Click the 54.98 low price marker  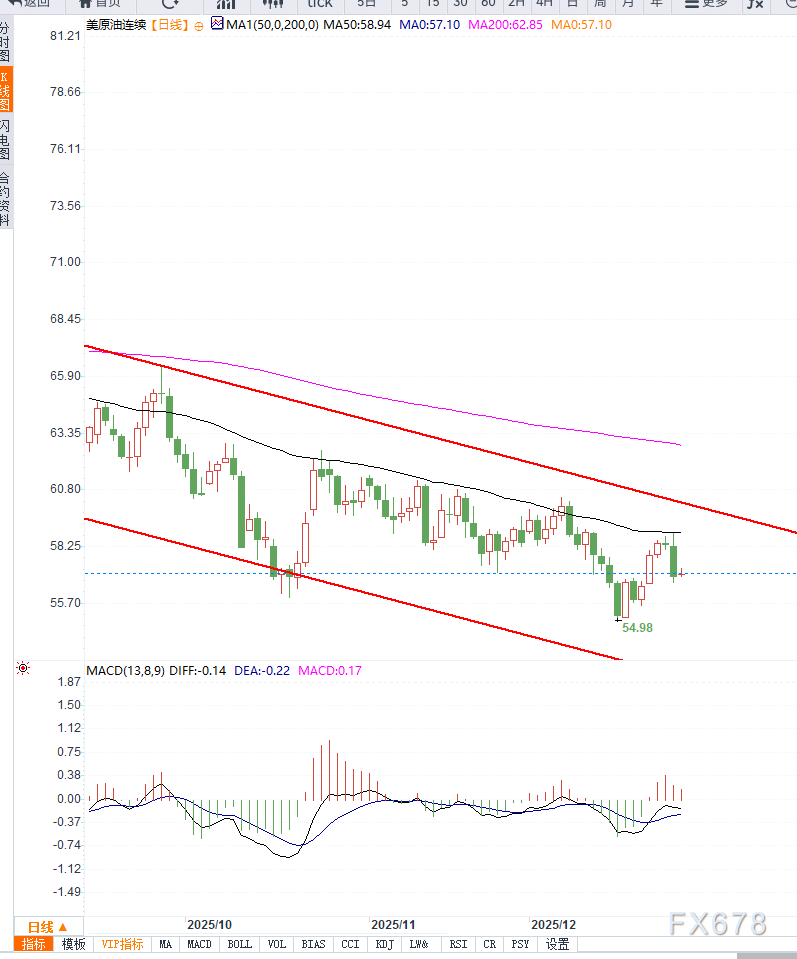point(637,628)
